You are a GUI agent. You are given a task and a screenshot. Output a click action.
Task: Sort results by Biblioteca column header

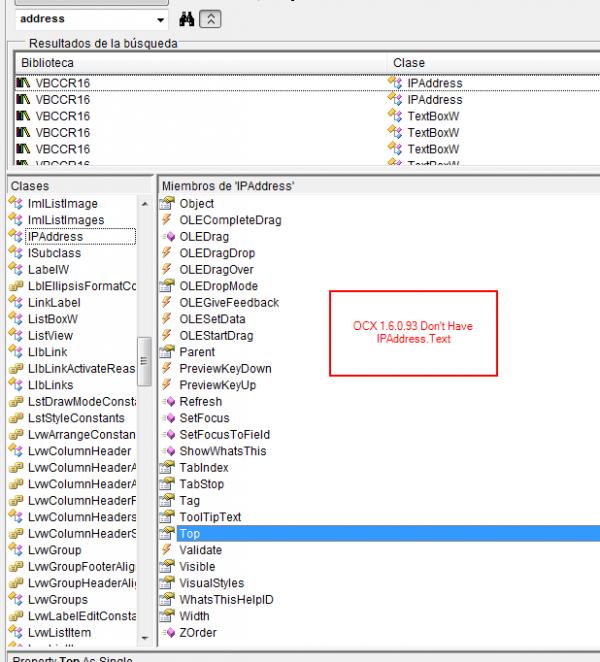(201, 63)
